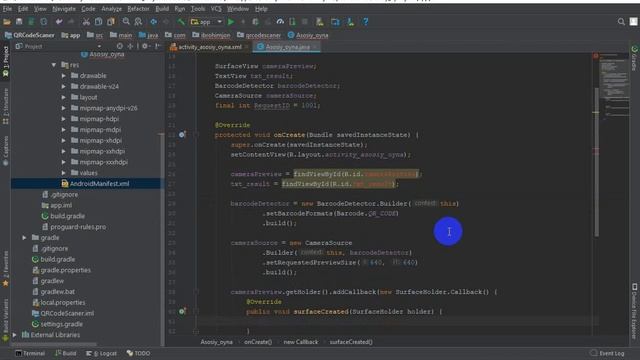Open the VCS menu
The height and width of the screenshot is (360, 640).
click(x=216, y=9)
